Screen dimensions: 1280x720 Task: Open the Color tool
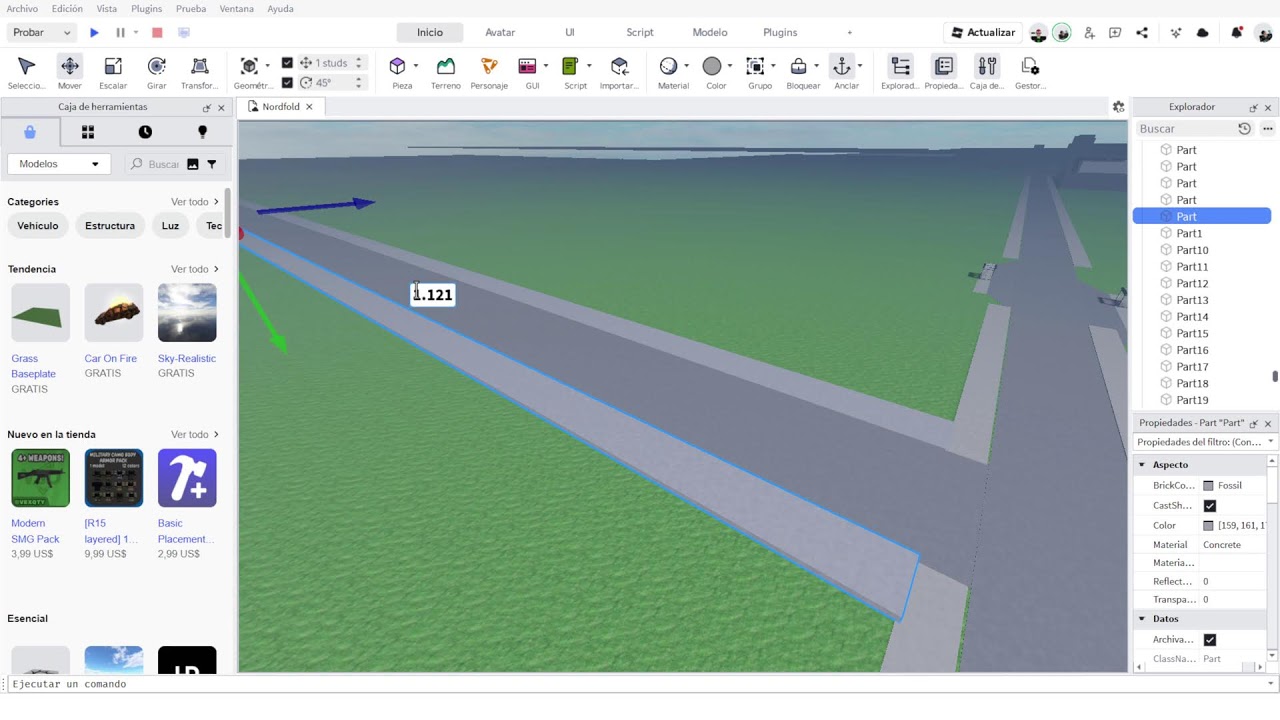[712, 67]
